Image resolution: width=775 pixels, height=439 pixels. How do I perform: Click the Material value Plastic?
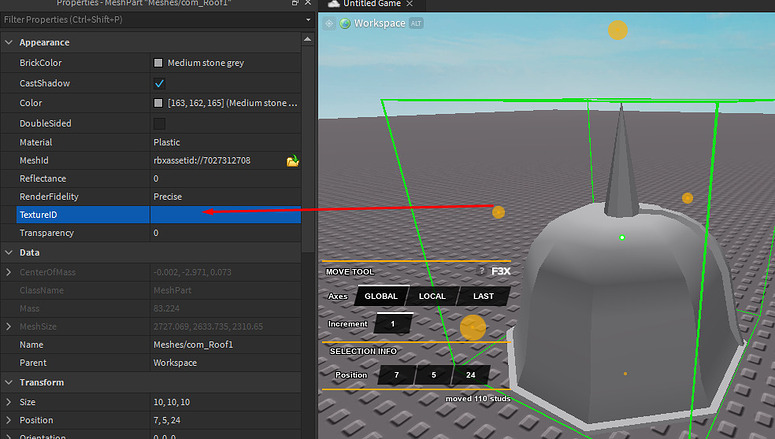(167, 142)
